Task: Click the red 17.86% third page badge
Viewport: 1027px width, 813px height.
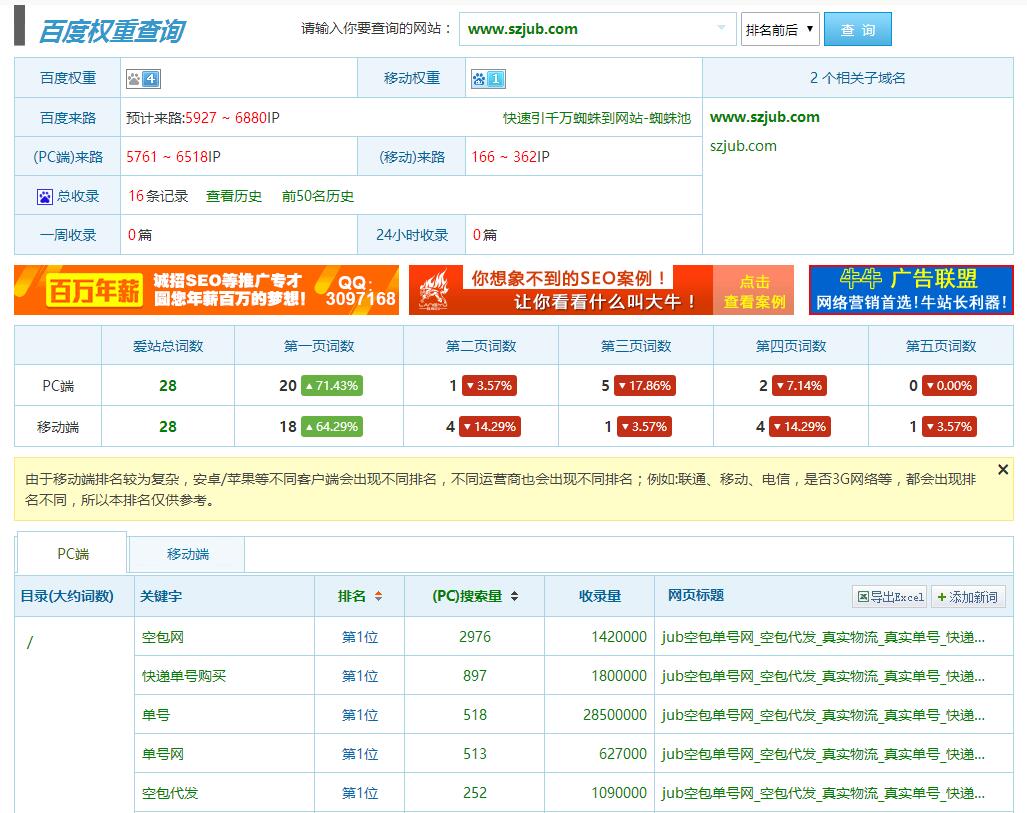Action: tap(644, 386)
